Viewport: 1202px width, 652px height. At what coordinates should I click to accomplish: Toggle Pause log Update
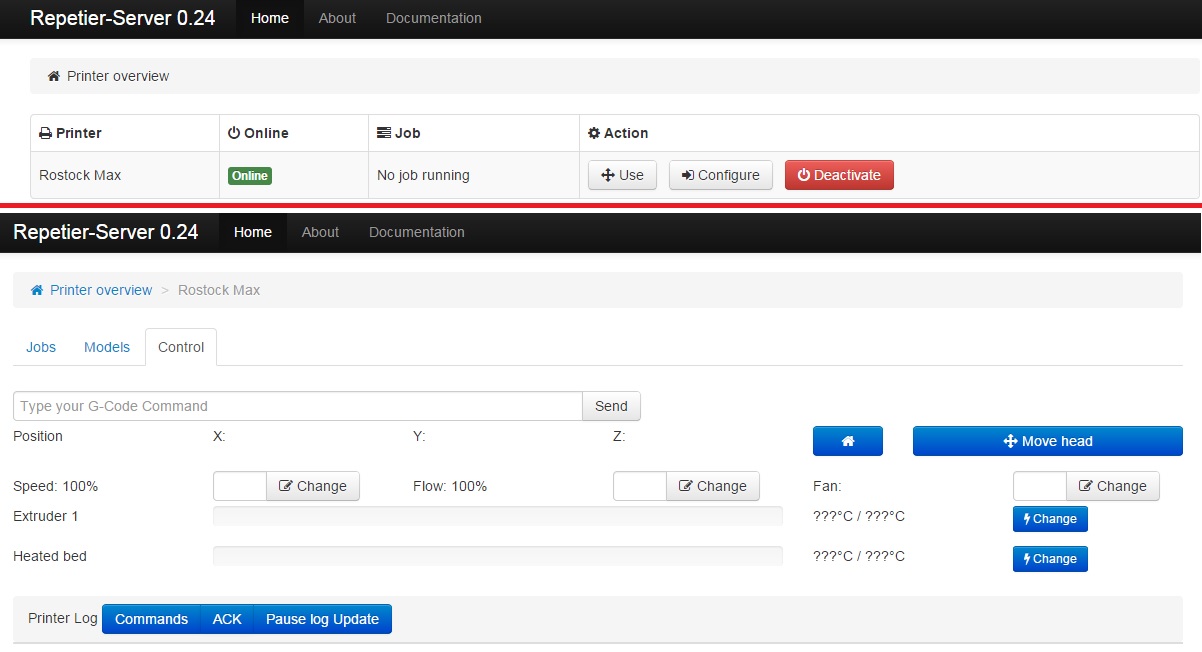pyautogui.click(x=322, y=619)
